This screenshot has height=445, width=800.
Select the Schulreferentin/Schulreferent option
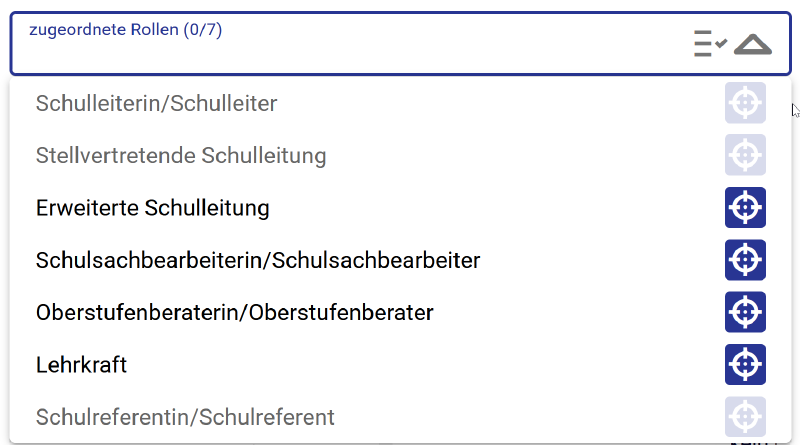(x=185, y=417)
